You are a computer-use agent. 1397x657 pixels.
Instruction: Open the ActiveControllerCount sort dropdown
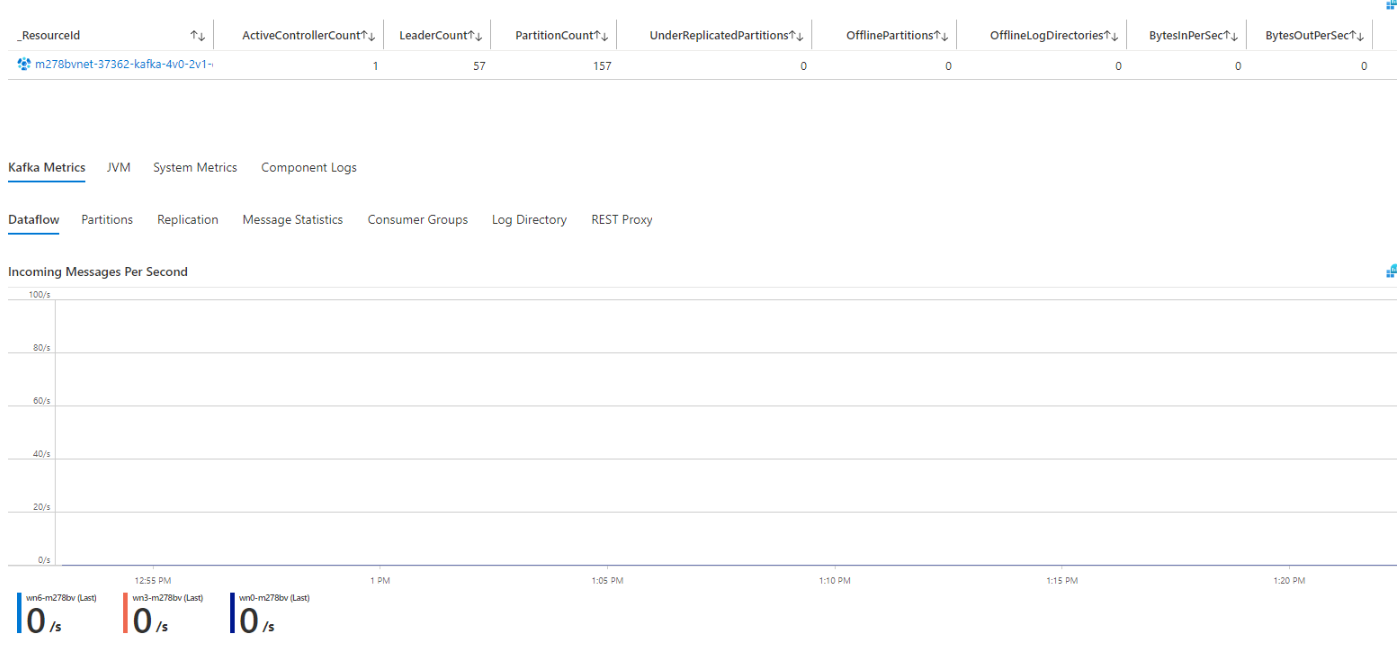point(370,33)
